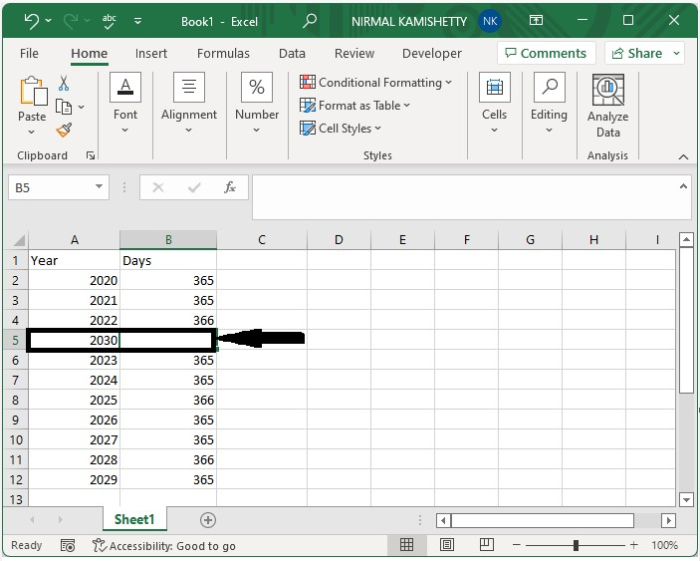Image resolution: width=700 pixels, height=561 pixels.
Task: Click Accessibility: Good to go status
Action: [163, 546]
